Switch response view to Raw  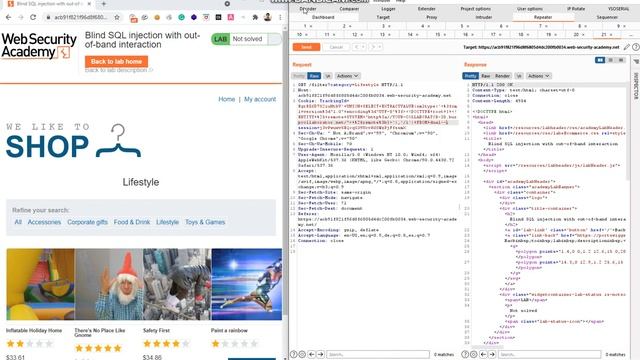485,76
